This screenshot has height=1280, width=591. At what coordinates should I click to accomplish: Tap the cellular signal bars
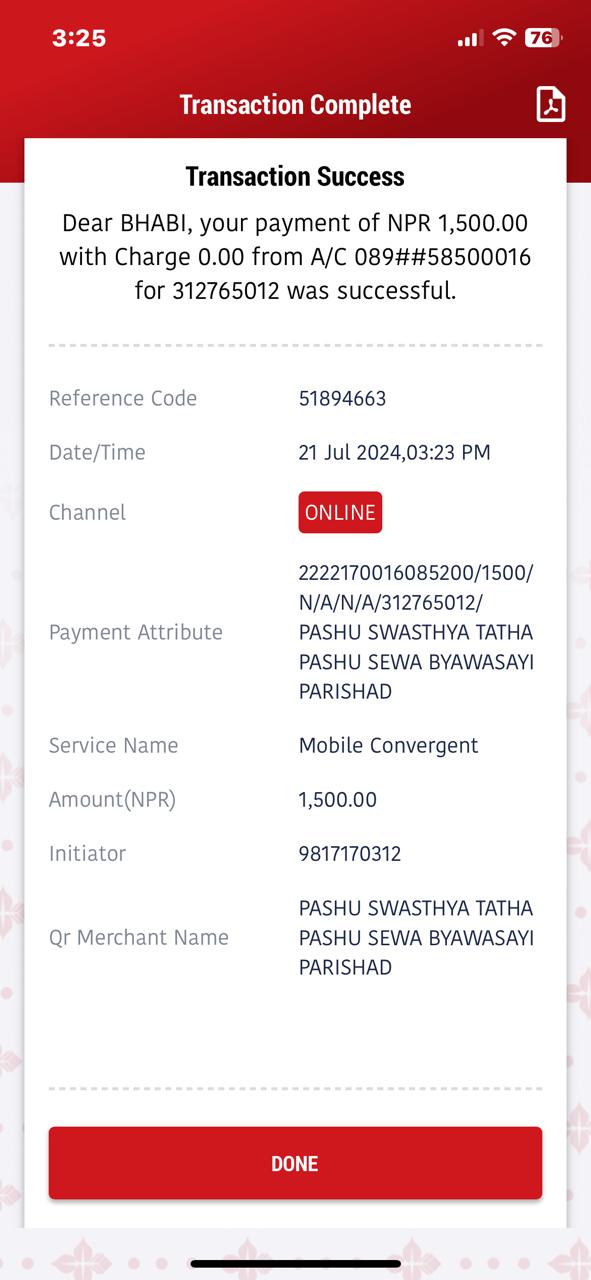[x=470, y=39]
